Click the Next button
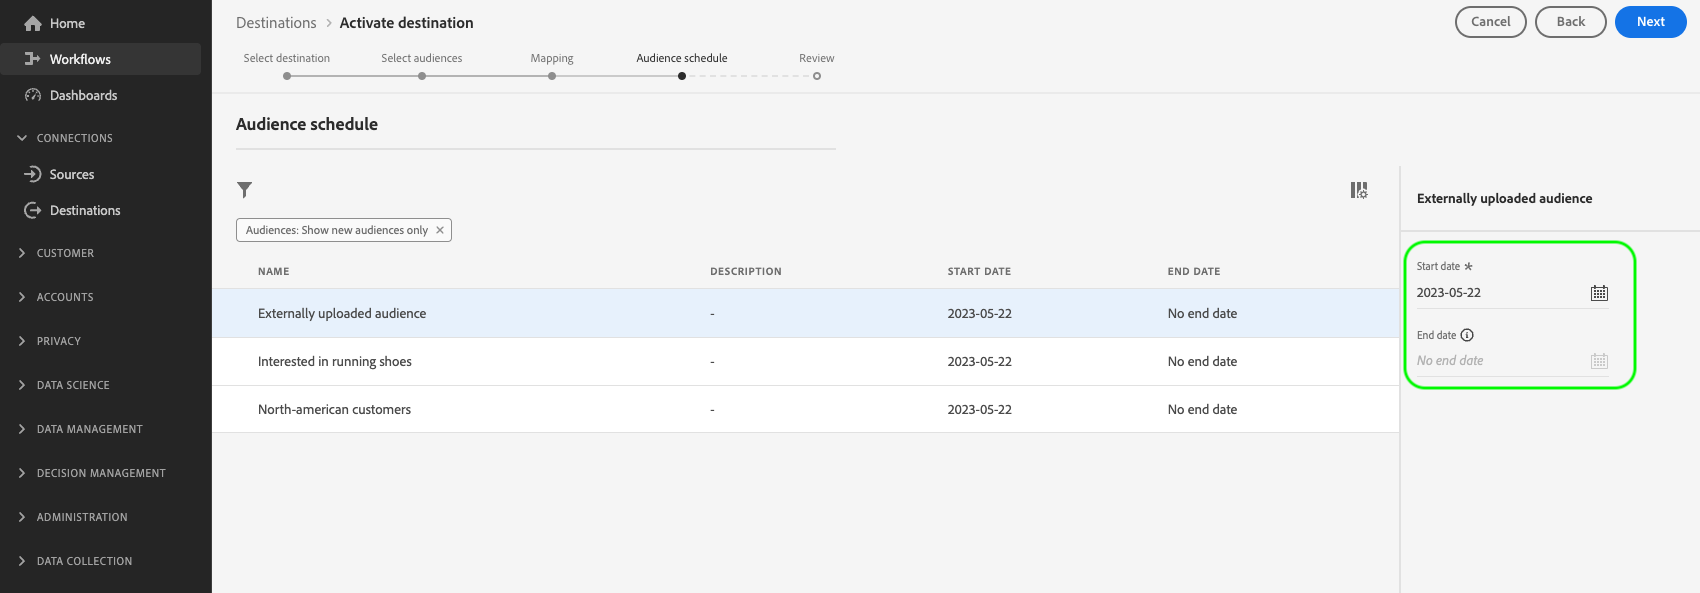Image resolution: width=1700 pixels, height=593 pixels. pyautogui.click(x=1650, y=22)
